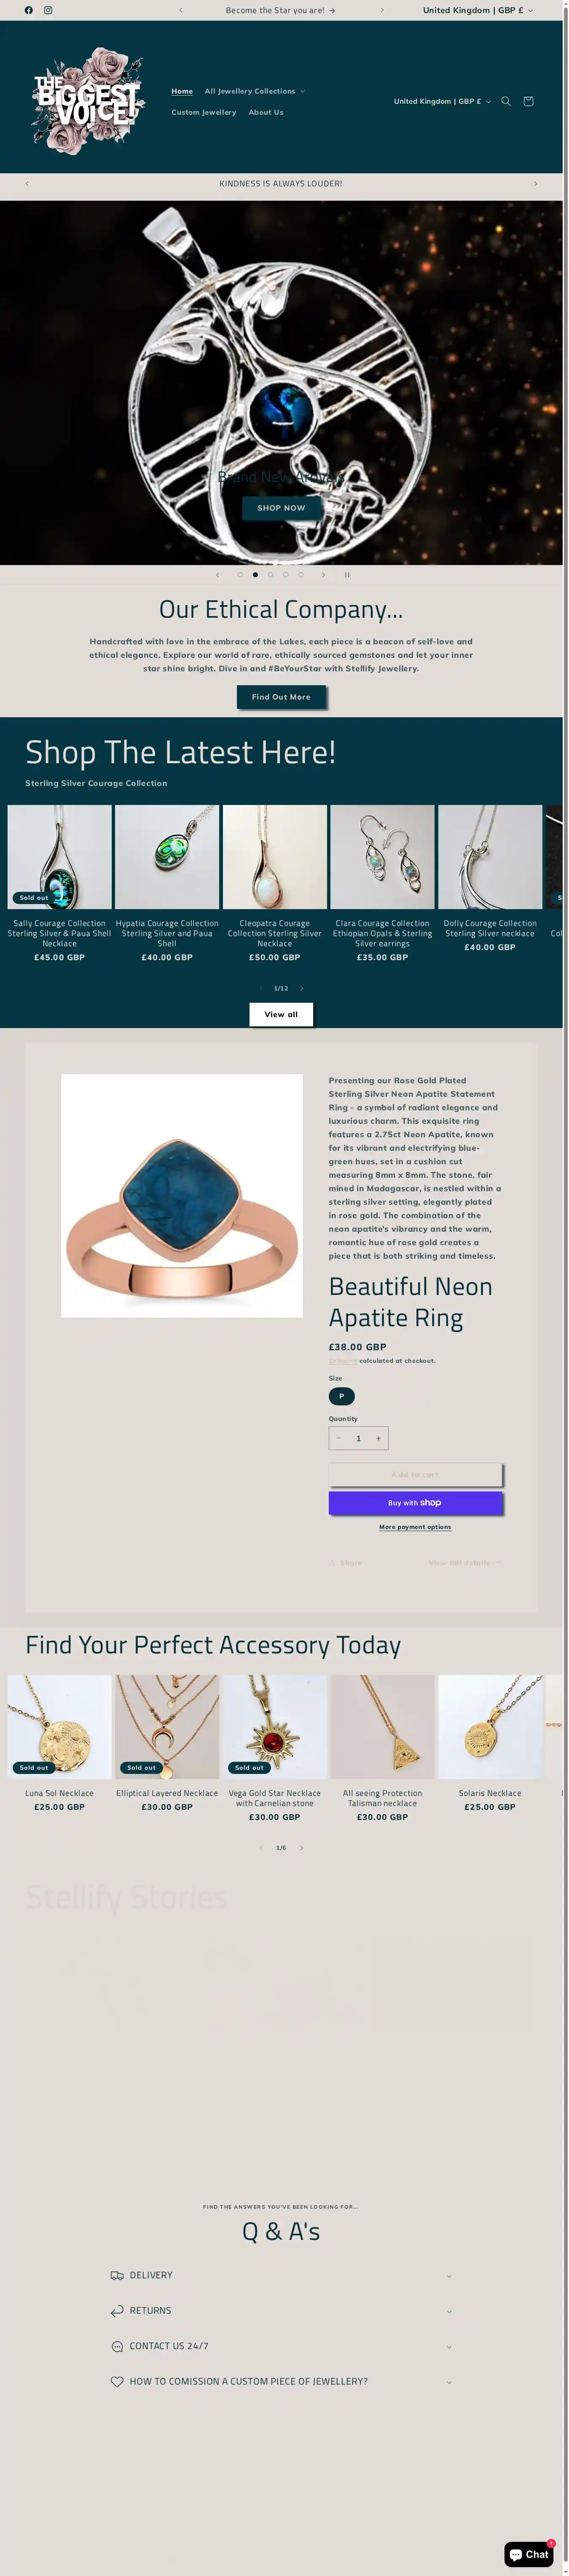
Task: Open the Facebook social link icon
Action: 28,10
